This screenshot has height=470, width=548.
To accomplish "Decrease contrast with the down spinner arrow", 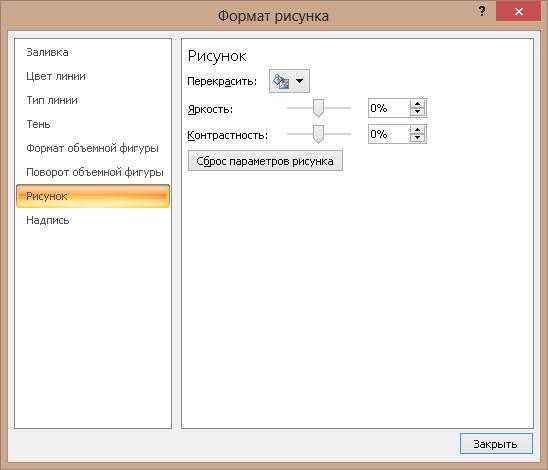I will [x=418, y=138].
